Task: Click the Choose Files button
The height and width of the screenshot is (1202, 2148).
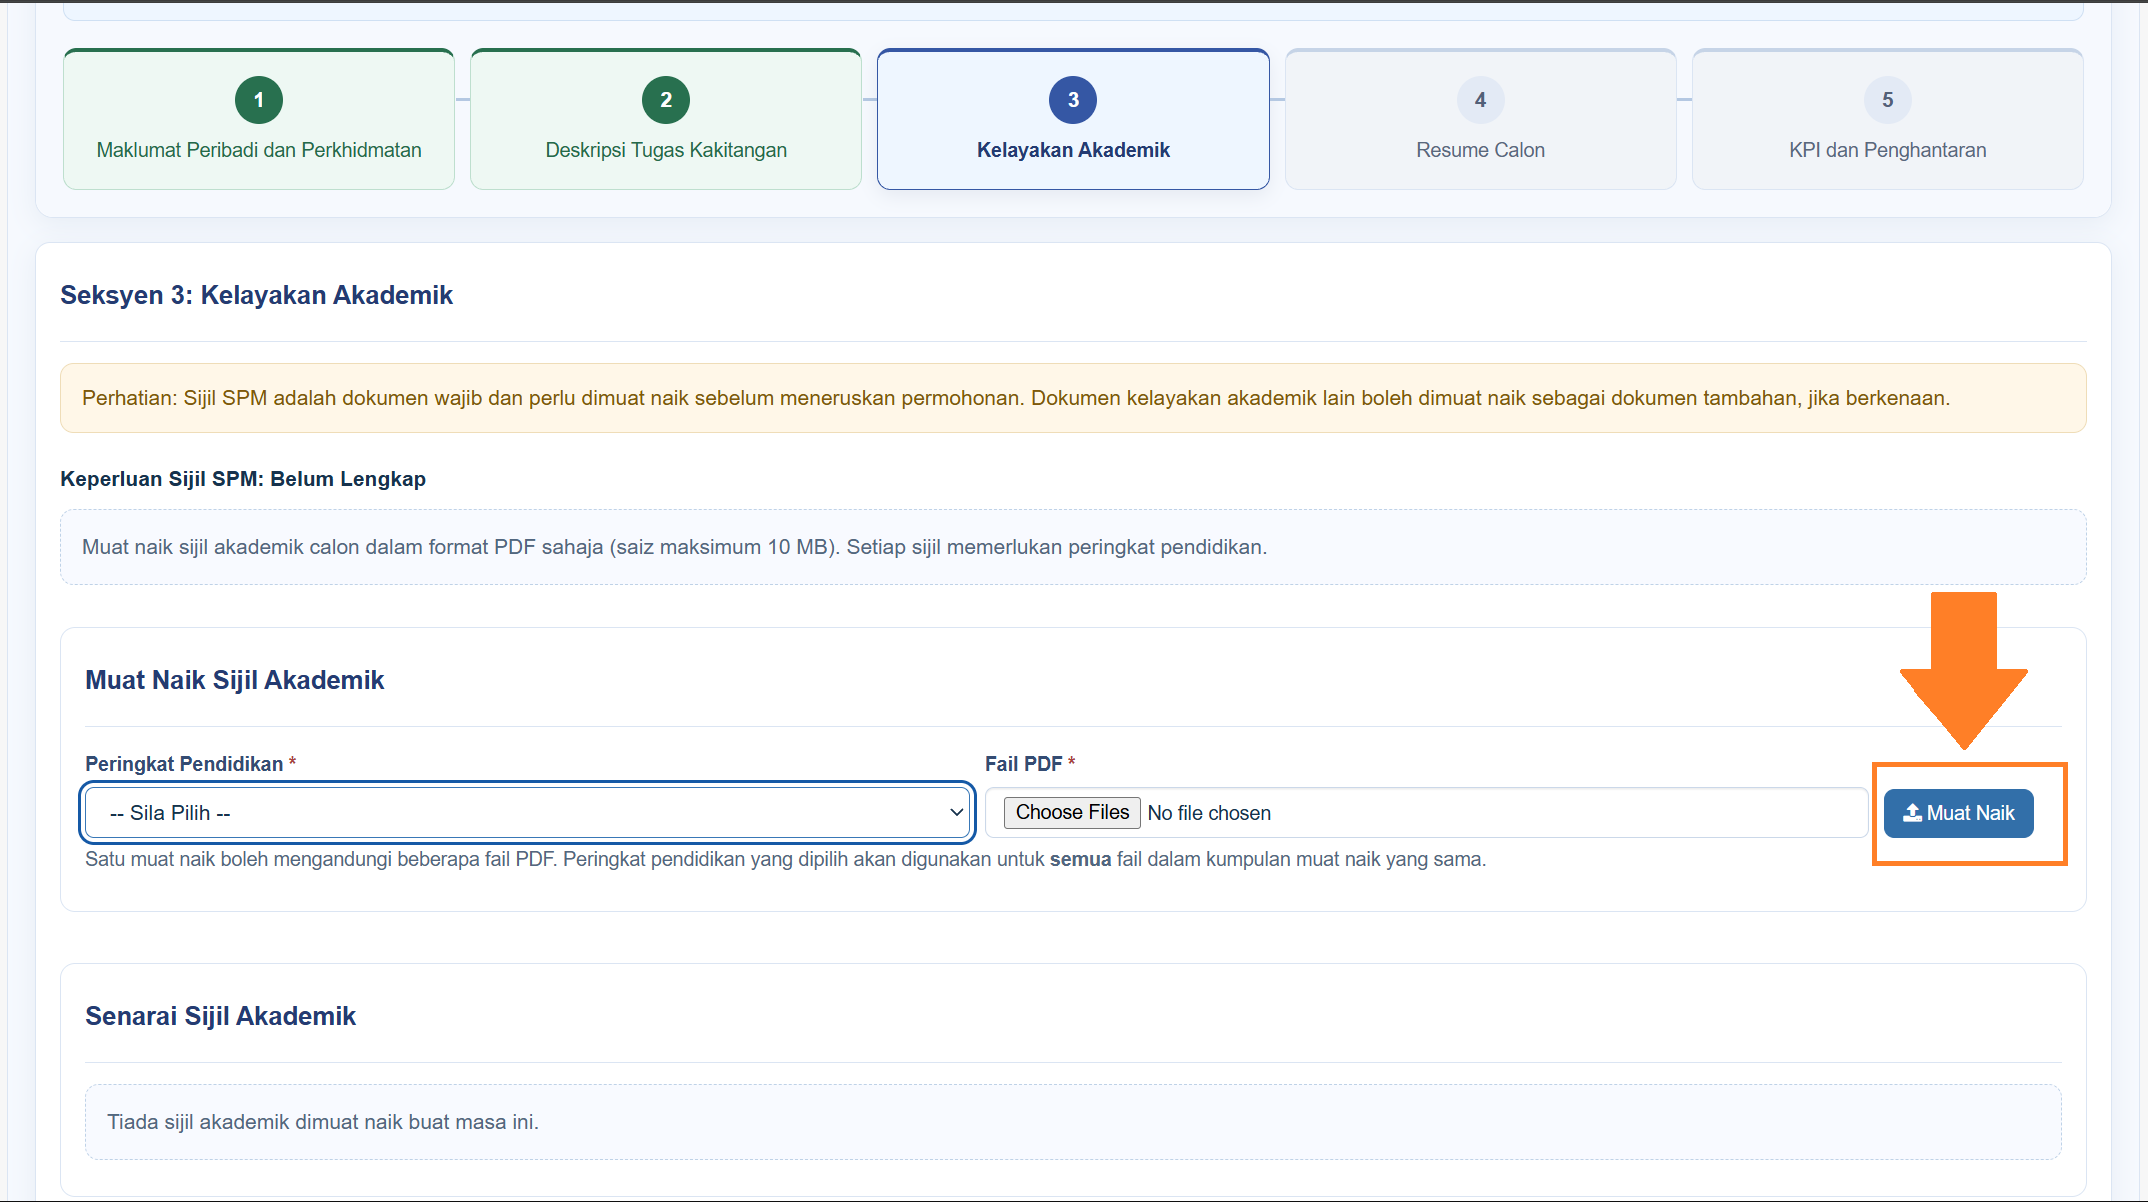Action: tap(1072, 812)
